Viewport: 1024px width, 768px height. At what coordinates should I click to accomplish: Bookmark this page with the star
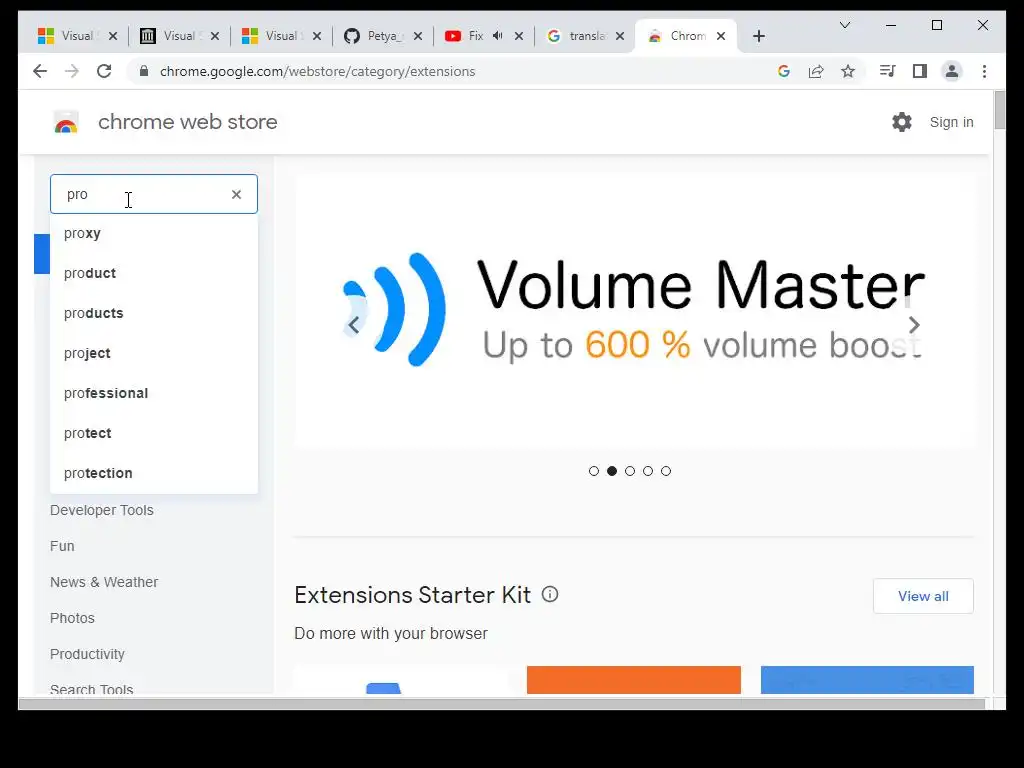click(848, 71)
